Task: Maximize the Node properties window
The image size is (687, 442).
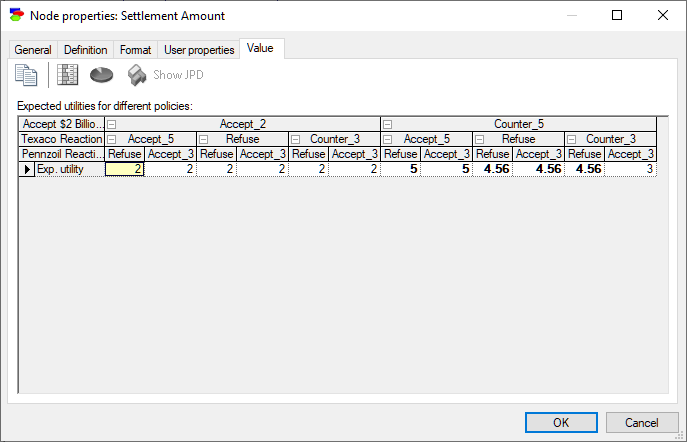Action: [617, 15]
